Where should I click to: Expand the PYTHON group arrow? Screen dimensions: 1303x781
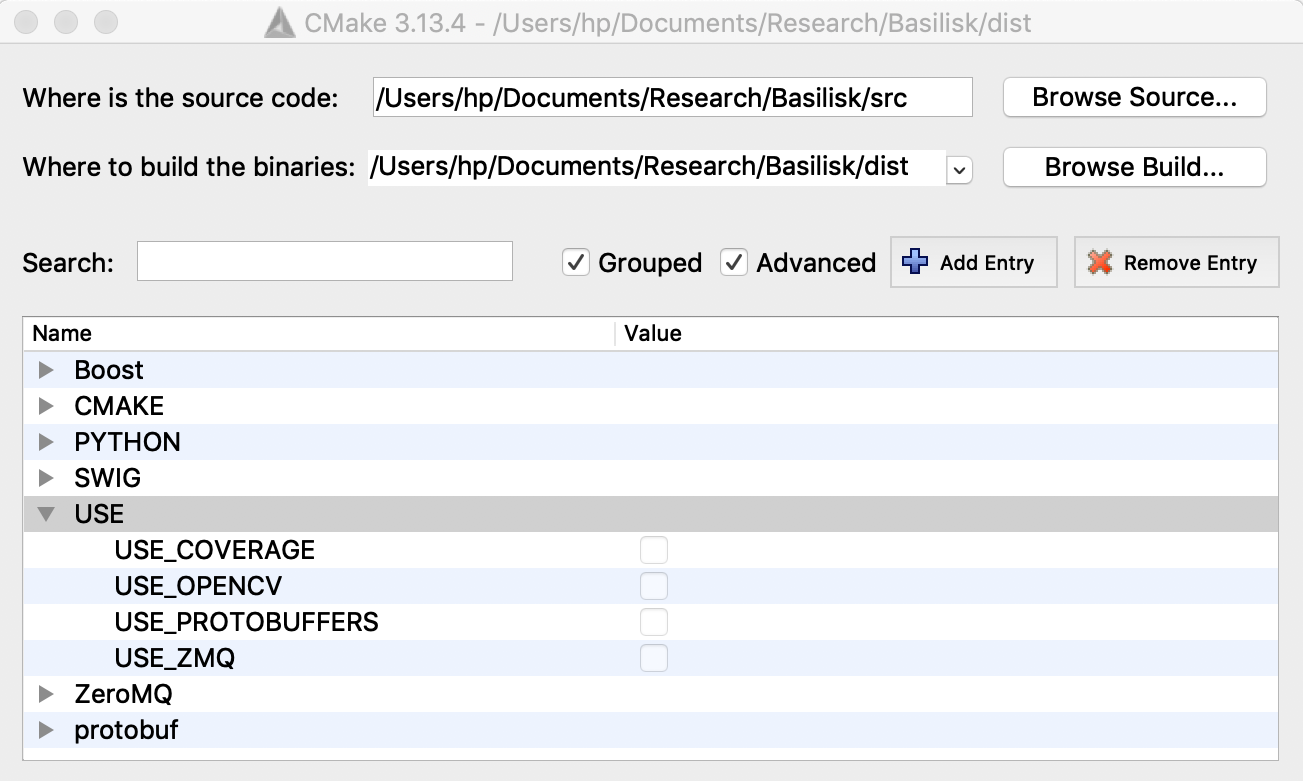pyautogui.click(x=45, y=442)
